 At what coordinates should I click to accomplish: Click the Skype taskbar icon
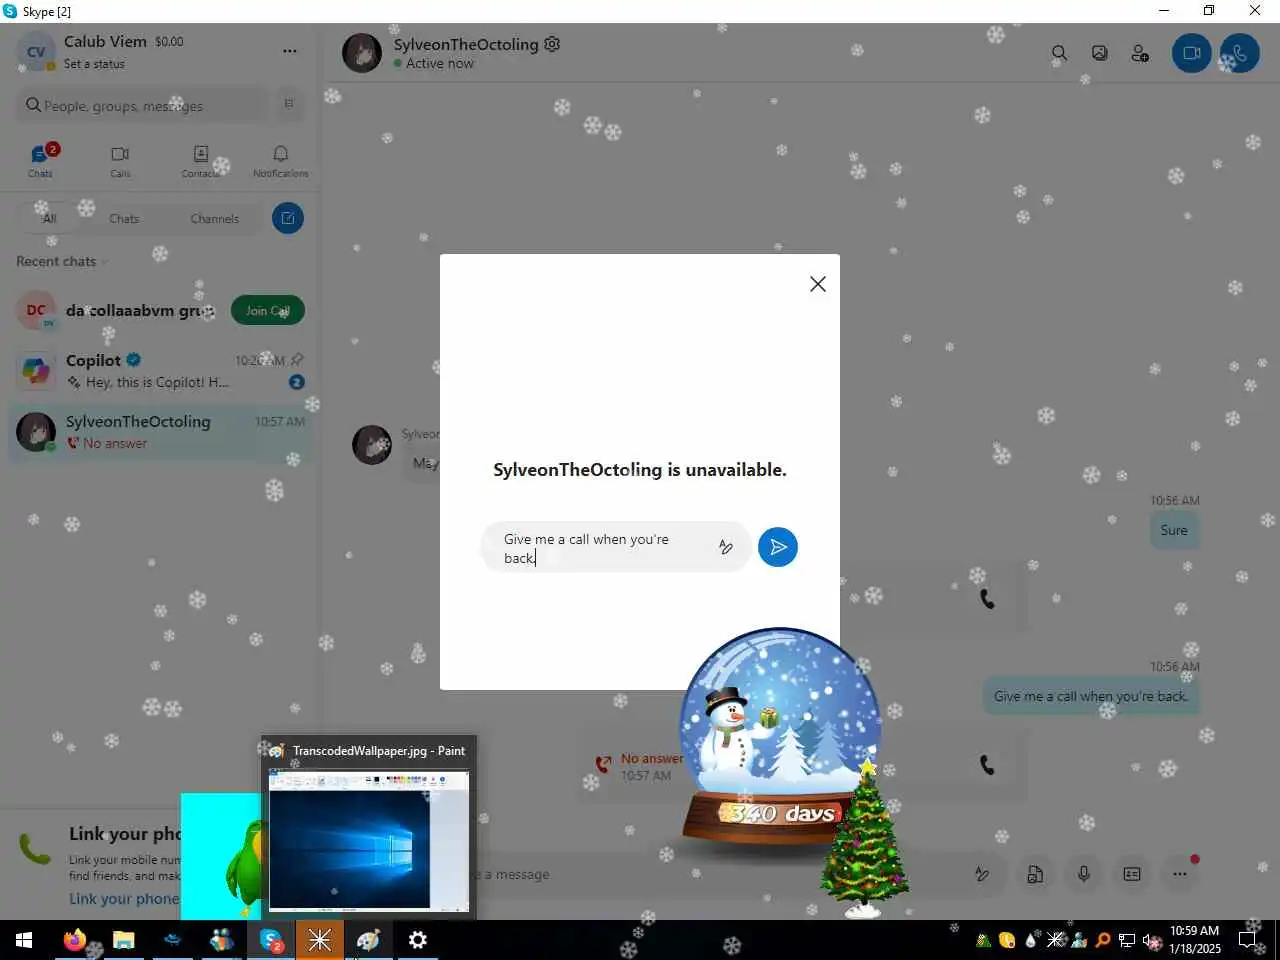[271, 940]
